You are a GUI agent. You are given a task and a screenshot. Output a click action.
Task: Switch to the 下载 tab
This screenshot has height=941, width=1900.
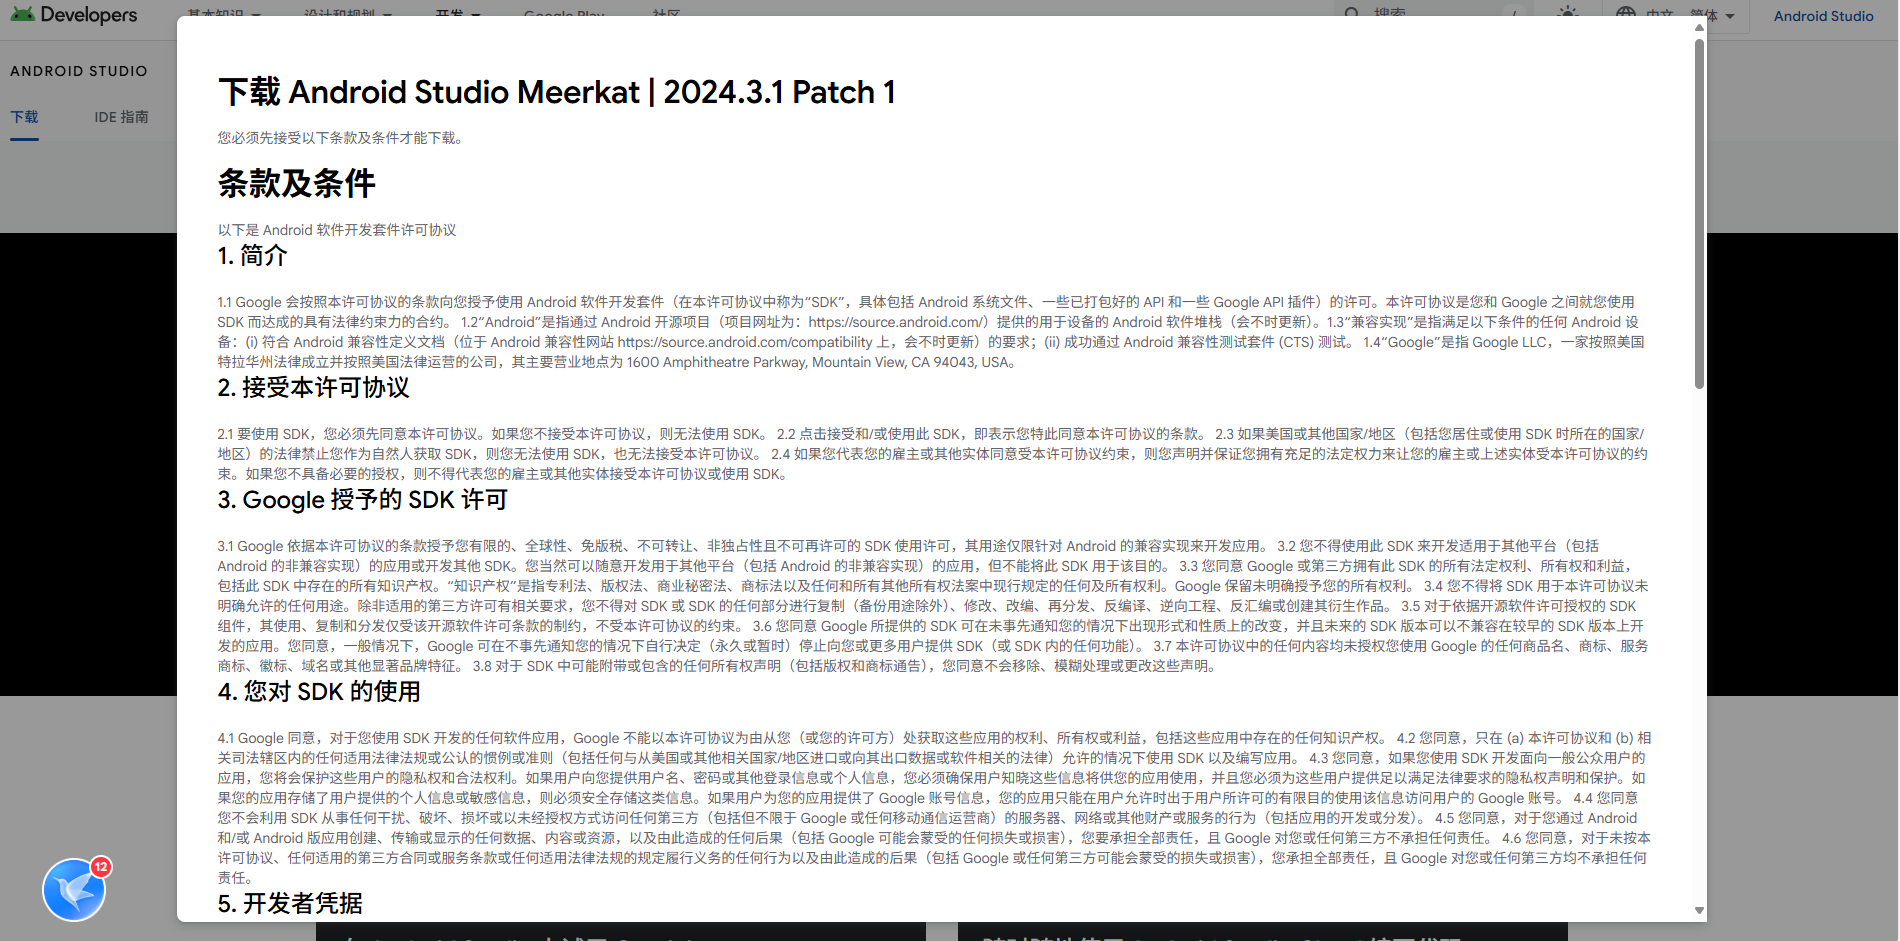pos(24,117)
